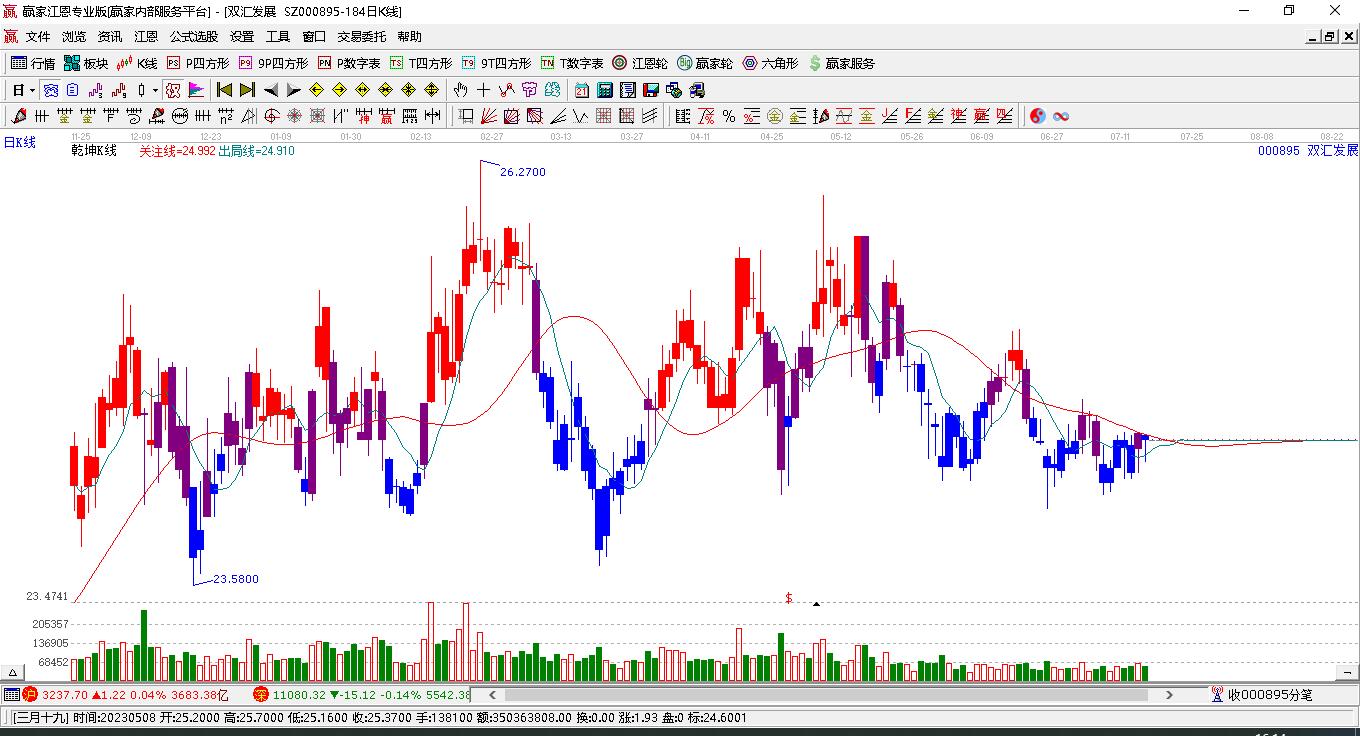
Task: Click the 26.2700 high price marker
Action: coord(523,172)
